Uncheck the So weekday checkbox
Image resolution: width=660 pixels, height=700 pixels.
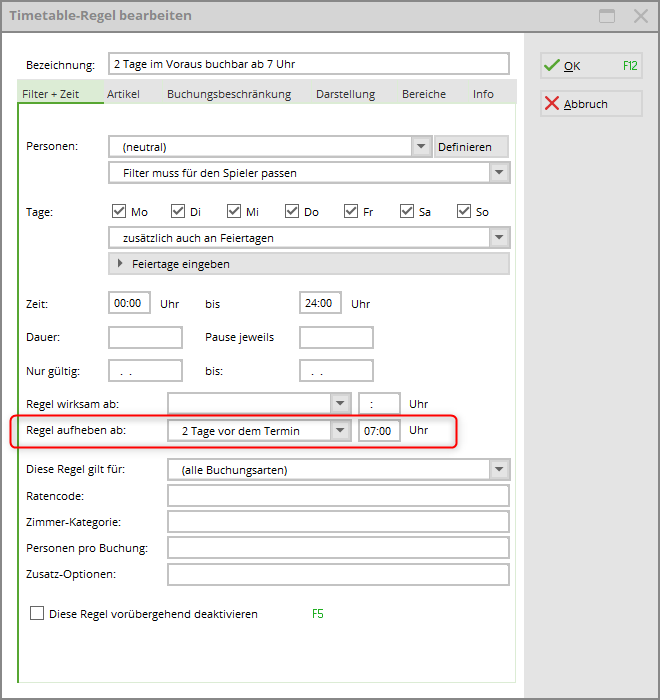coord(464,211)
